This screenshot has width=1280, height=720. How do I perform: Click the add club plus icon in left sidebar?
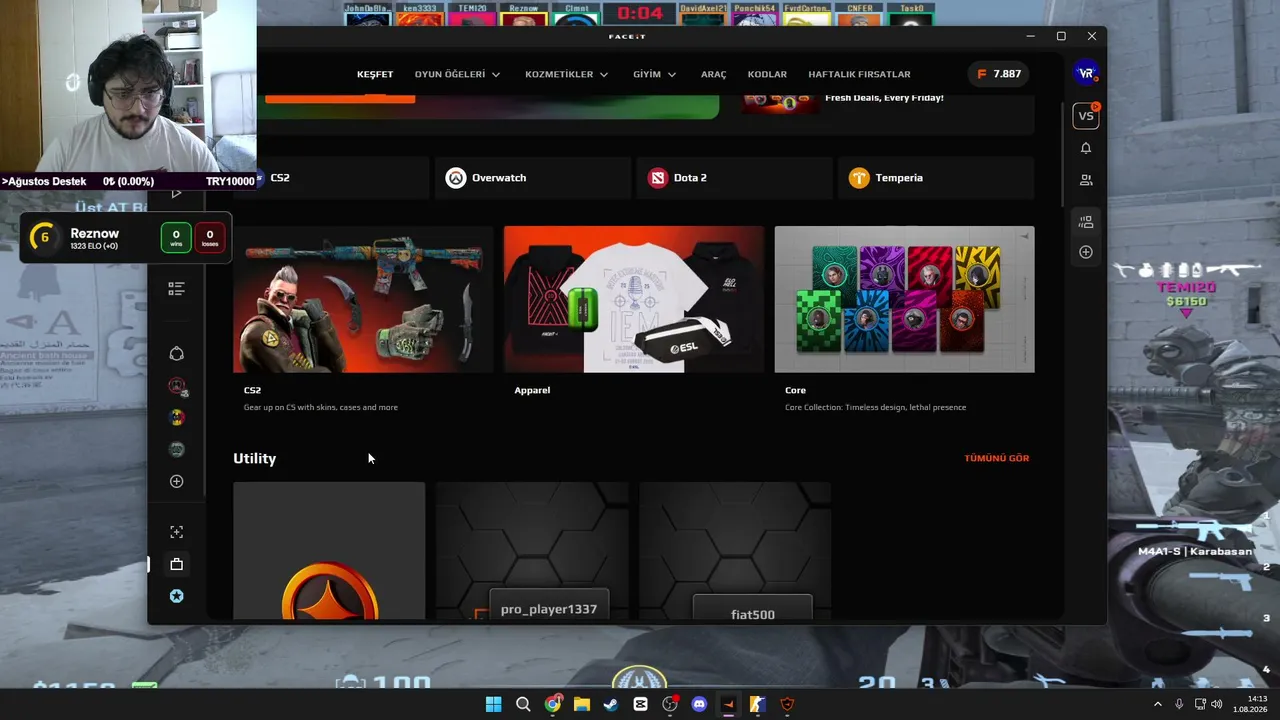coord(177,482)
